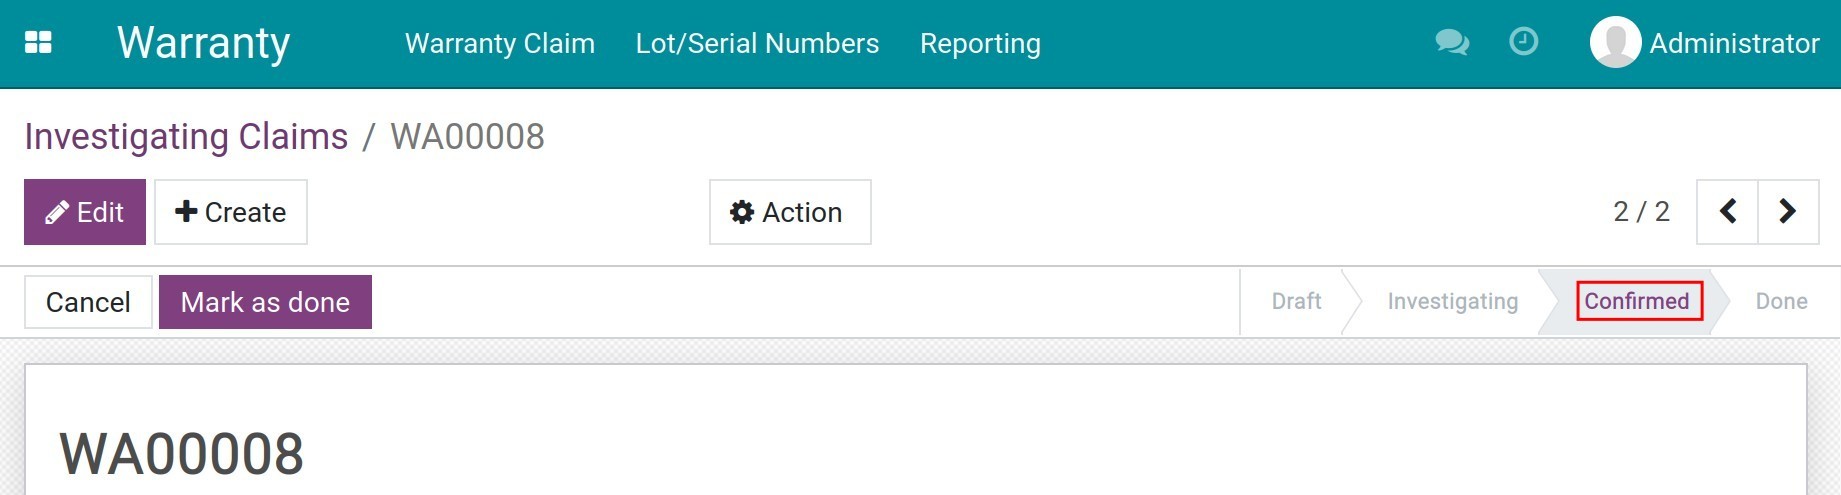Open the Reporting menu

click(x=980, y=43)
